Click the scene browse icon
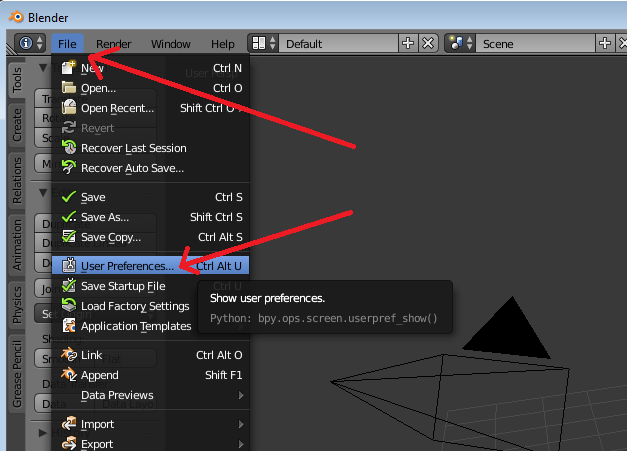627x451 pixels. [456, 43]
